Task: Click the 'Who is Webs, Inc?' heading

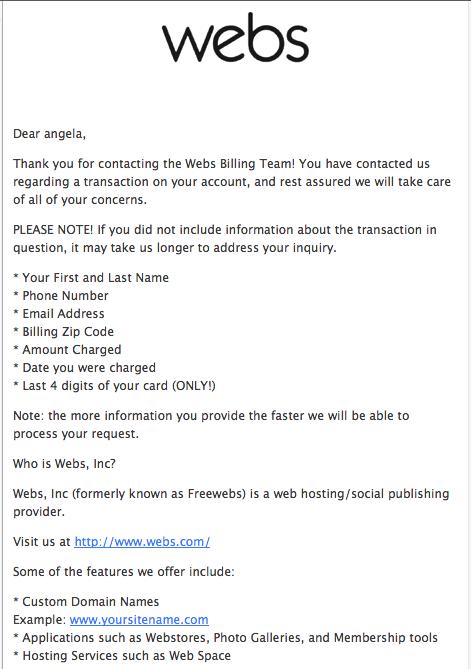Action: click(64, 464)
